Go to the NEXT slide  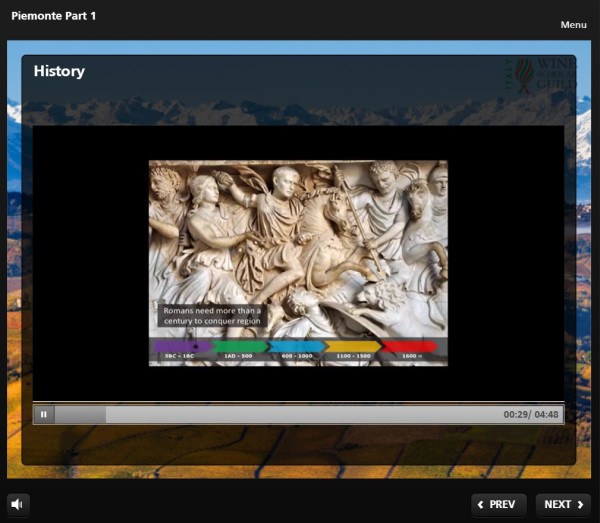tap(563, 504)
